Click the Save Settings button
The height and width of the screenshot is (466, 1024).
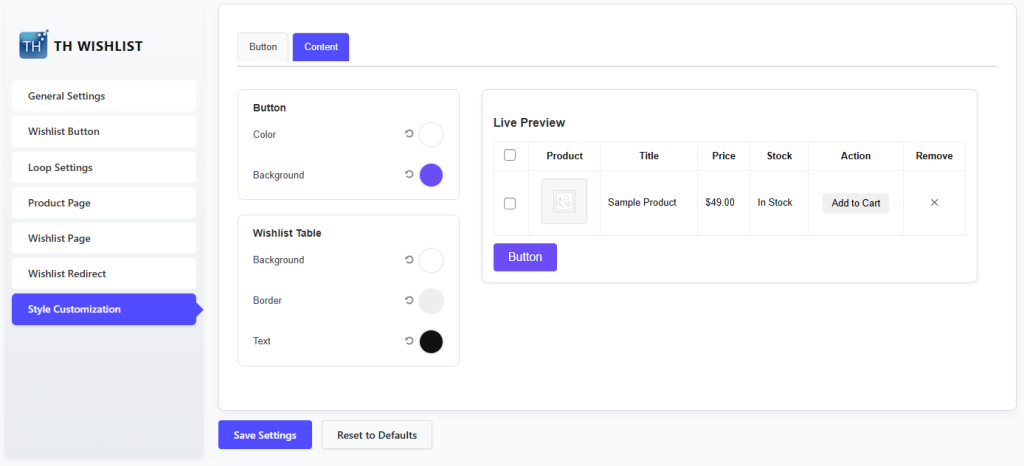coord(265,435)
